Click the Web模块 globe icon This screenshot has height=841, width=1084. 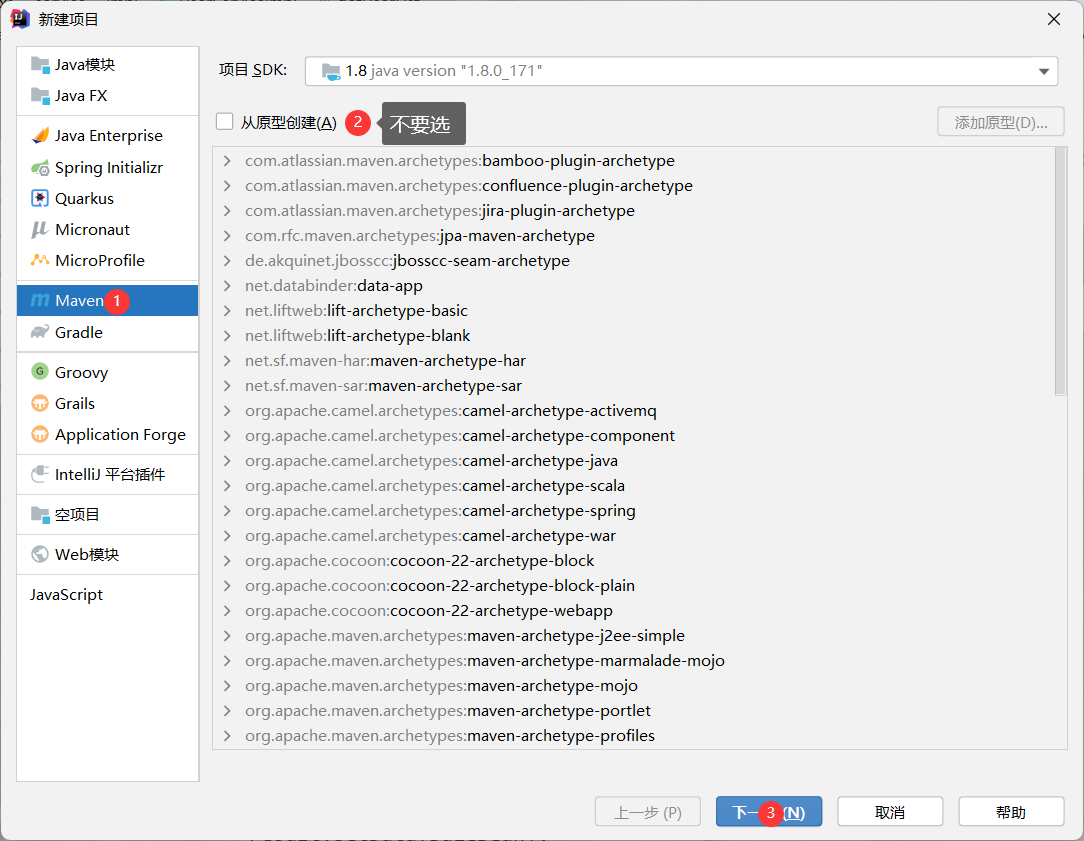[x=40, y=554]
